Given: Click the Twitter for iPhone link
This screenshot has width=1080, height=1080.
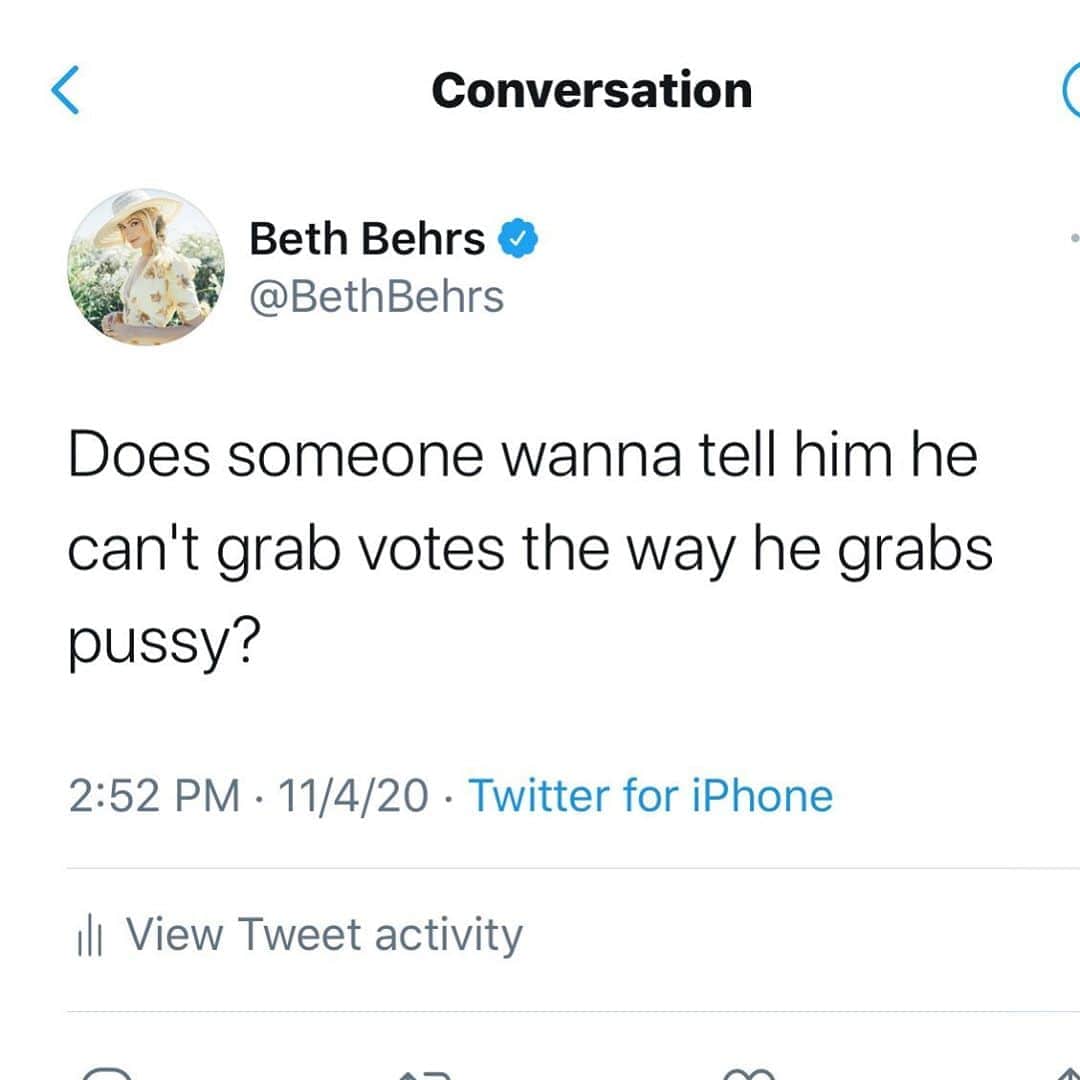Looking at the screenshot, I should (650, 796).
